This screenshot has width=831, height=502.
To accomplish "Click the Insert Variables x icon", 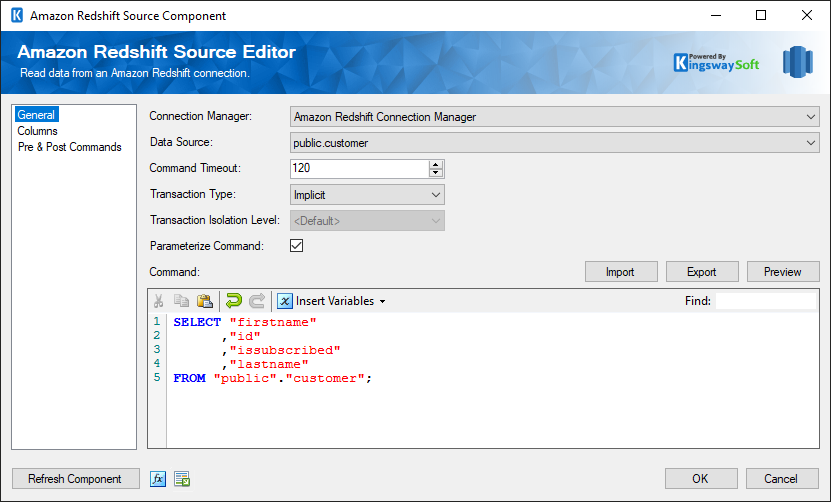I will coord(285,301).
